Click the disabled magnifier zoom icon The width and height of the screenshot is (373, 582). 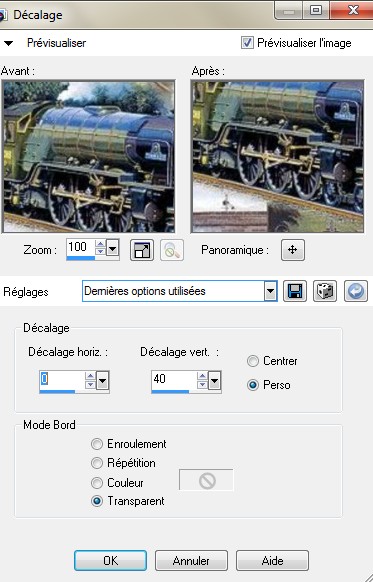171,251
